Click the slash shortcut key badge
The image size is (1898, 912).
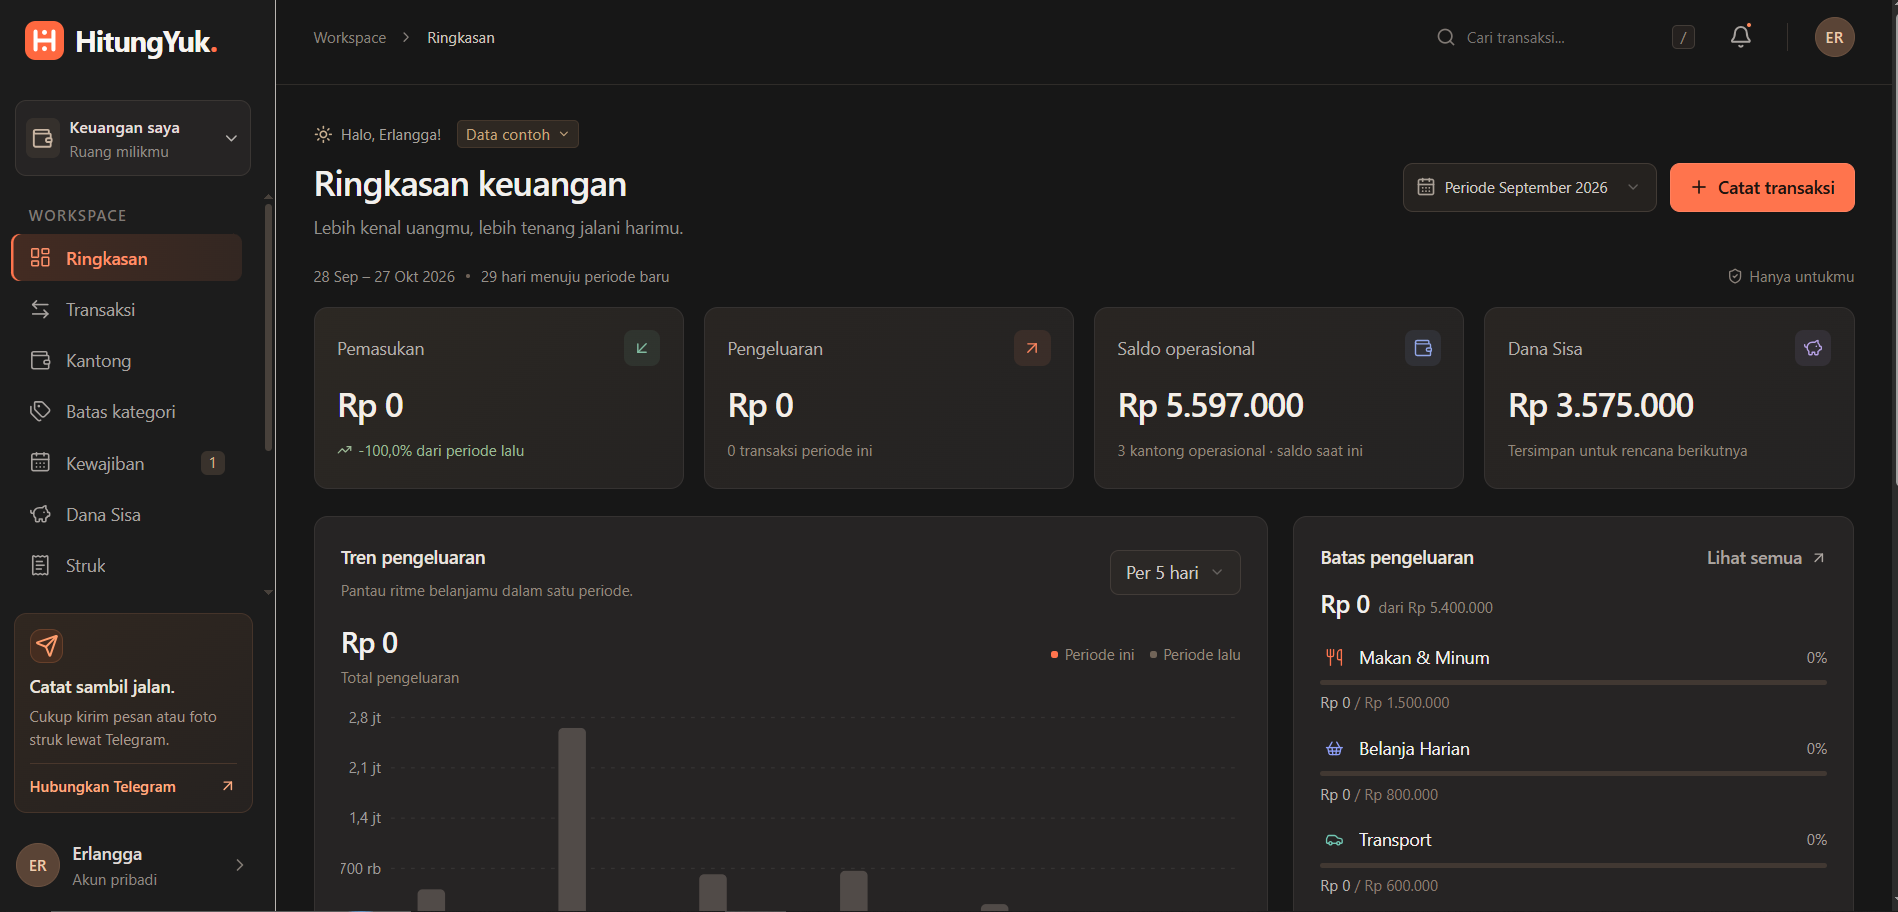1683,38
